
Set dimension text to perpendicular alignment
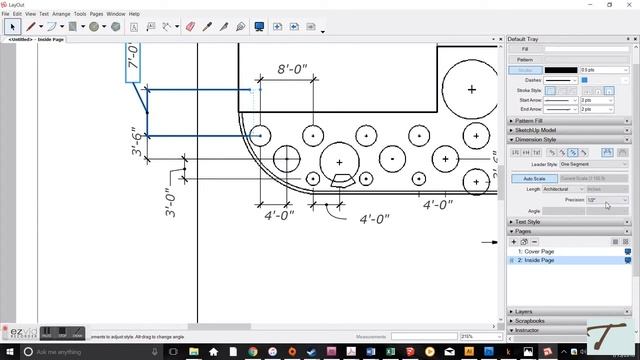coord(584,152)
